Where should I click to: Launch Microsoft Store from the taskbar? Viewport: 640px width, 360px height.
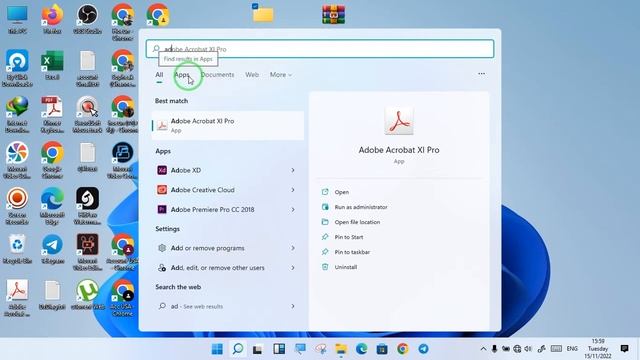[382, 349]
